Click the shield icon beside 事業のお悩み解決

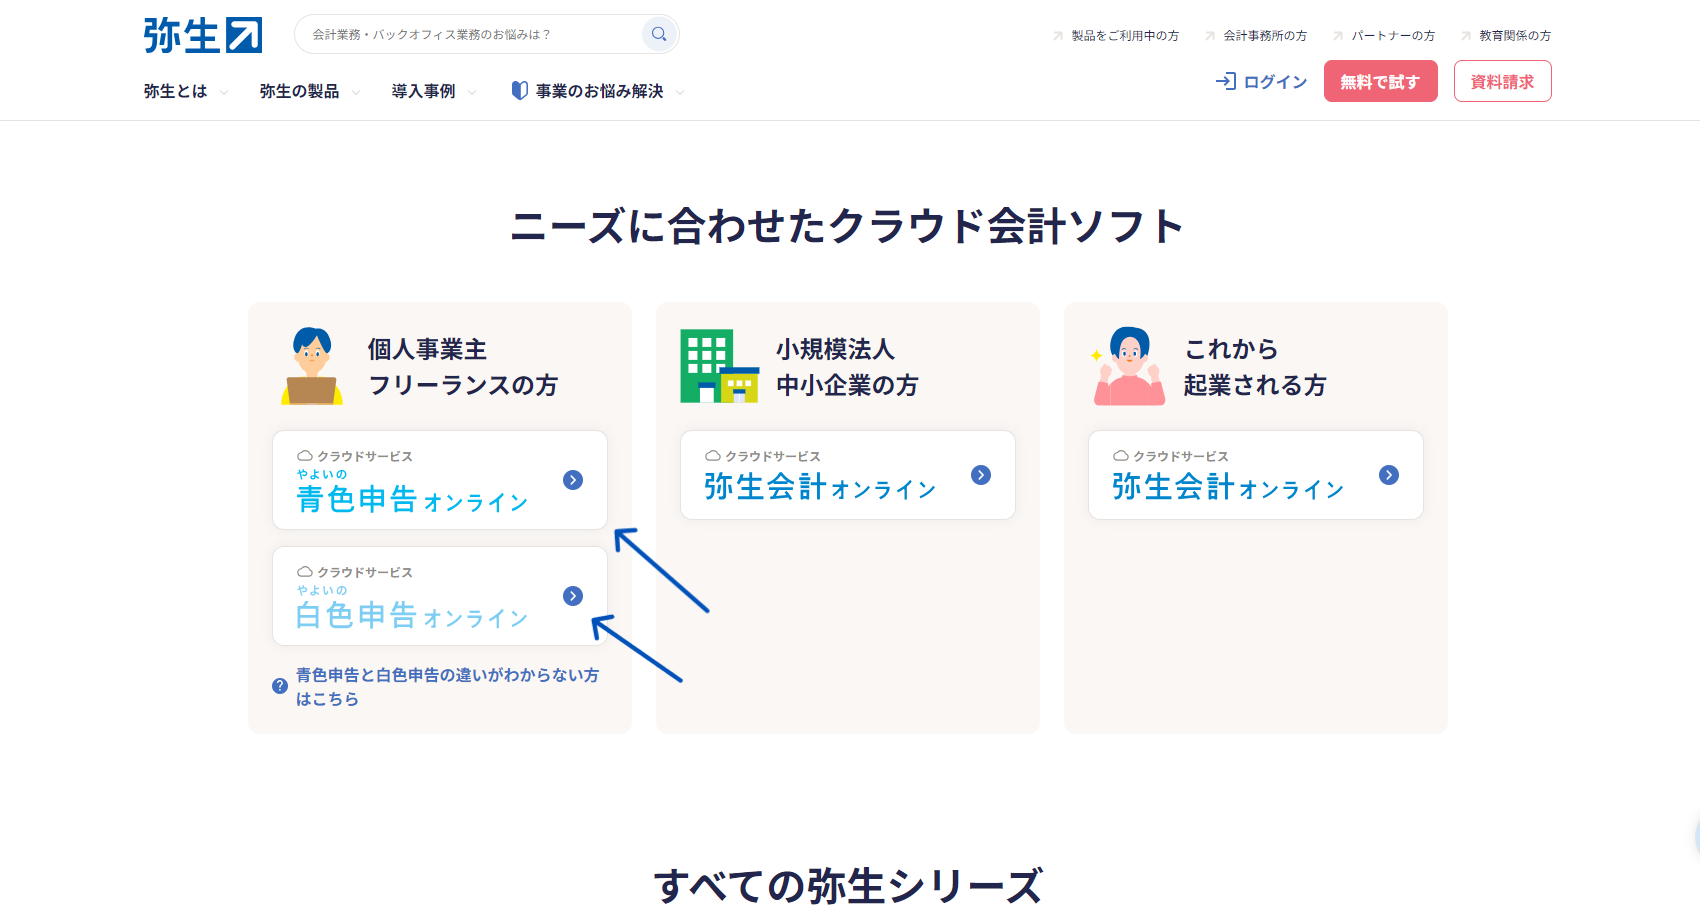(520, 90)
